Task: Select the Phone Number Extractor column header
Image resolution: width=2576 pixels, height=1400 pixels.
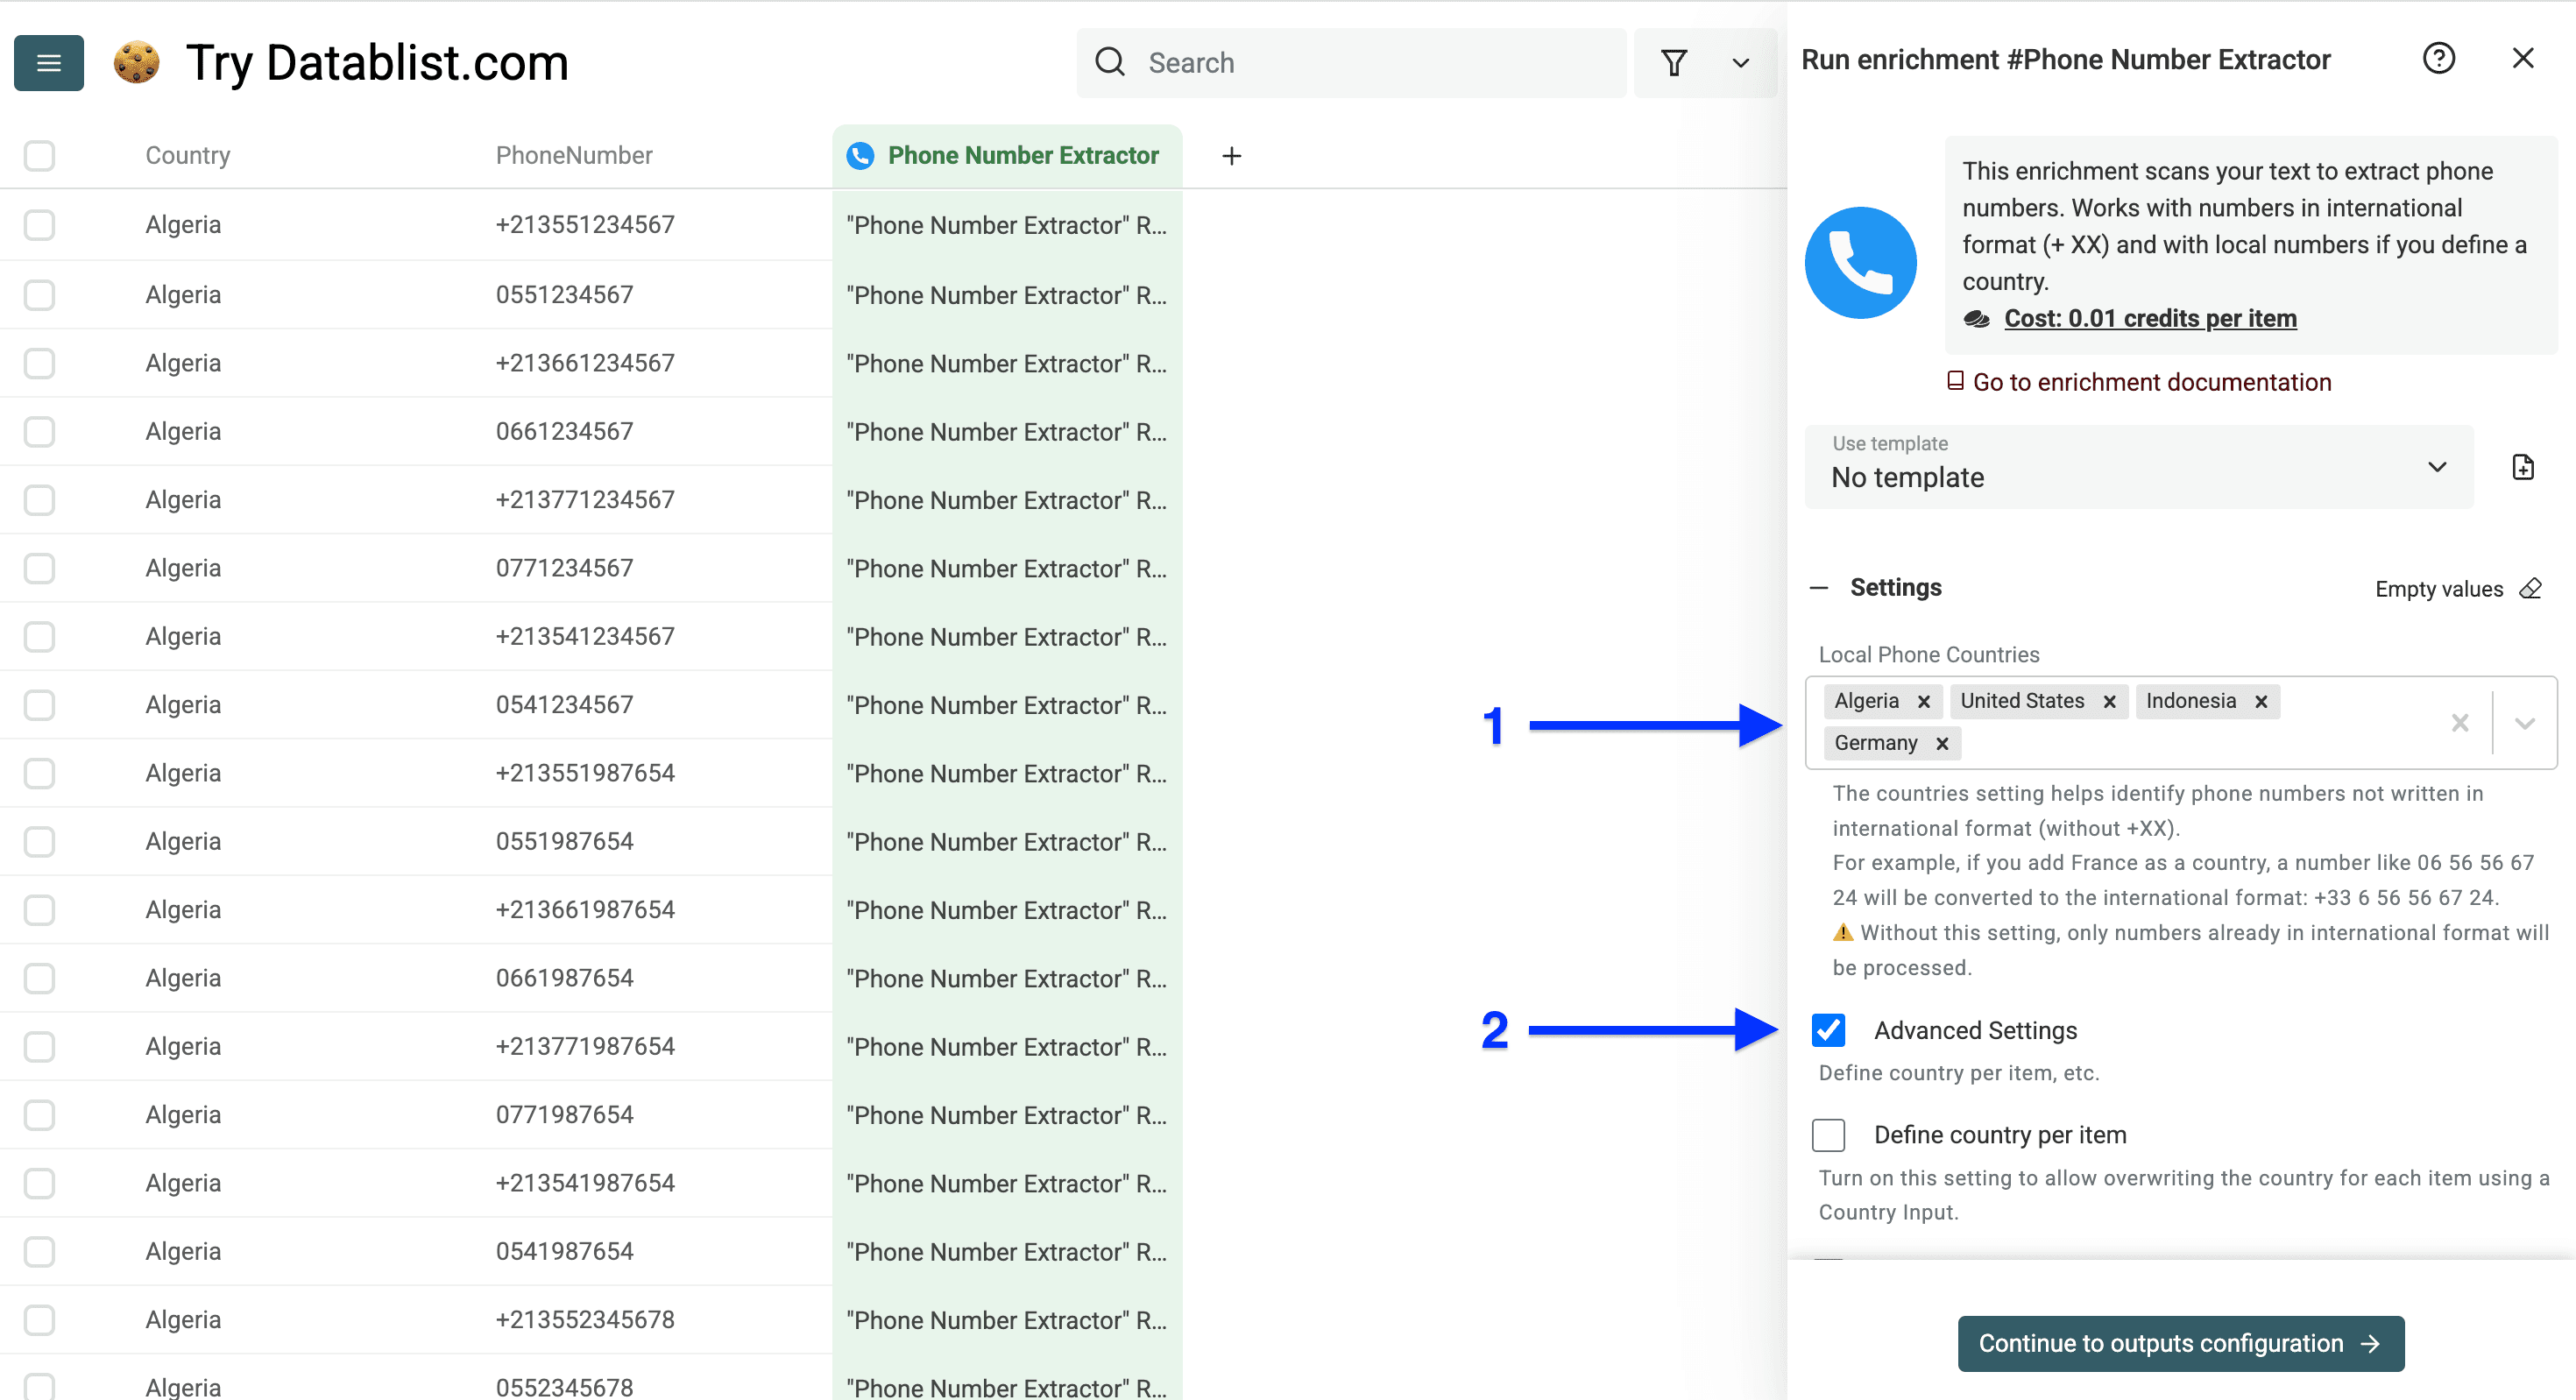Action: pos(1023,155)
